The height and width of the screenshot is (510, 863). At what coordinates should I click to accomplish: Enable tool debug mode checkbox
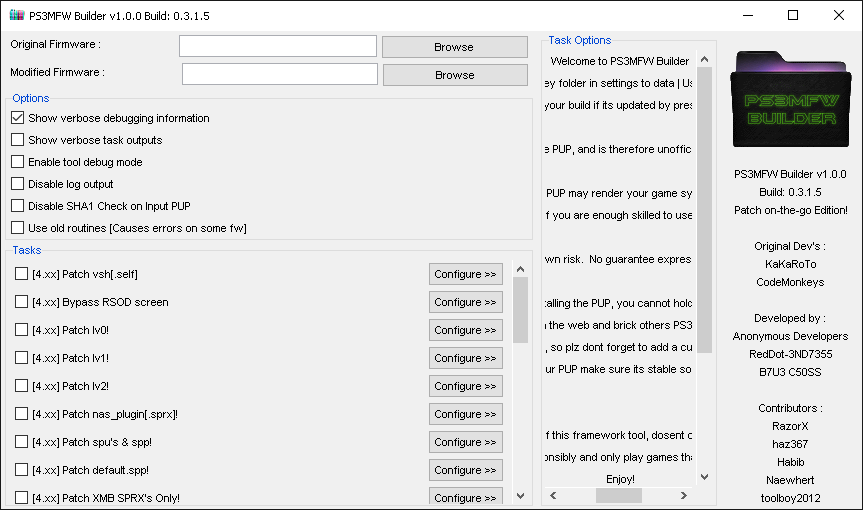18,162
